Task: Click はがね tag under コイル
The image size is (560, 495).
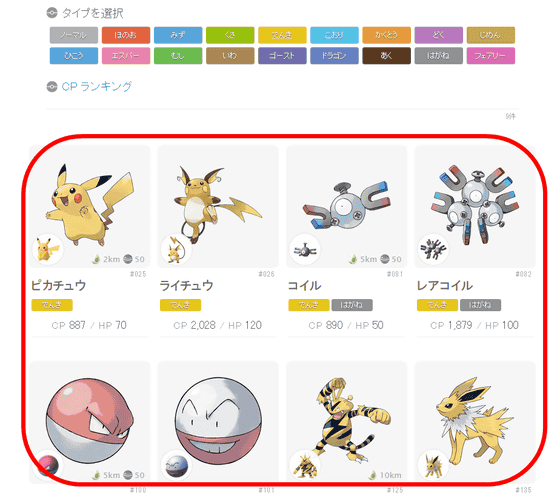Action: click(x=352, y=305)
